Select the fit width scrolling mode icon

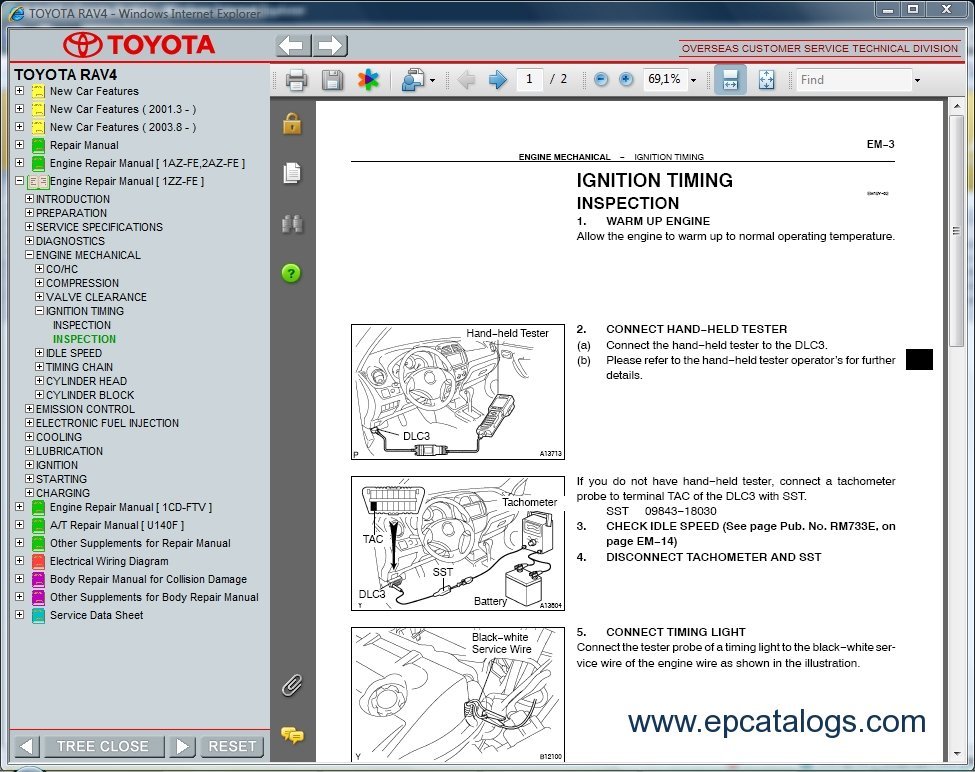pyautogui.click(x=730, y=80)
